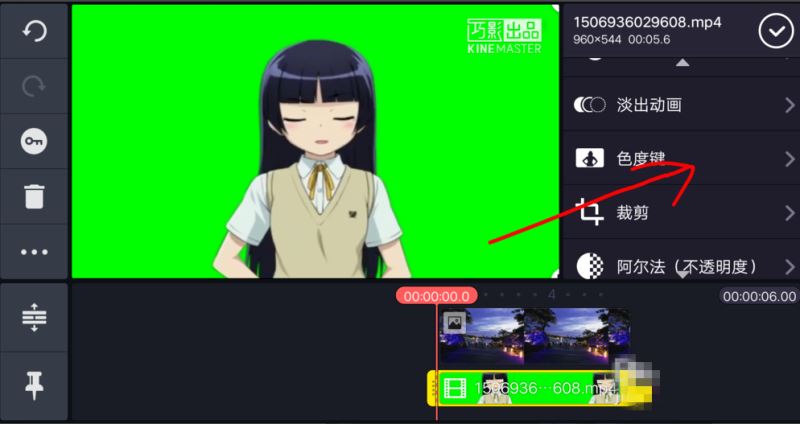Click the 裁剪 crop tool icon
Image resolution: width=800 pixels, height=424 pixels.
pos(590,212)
